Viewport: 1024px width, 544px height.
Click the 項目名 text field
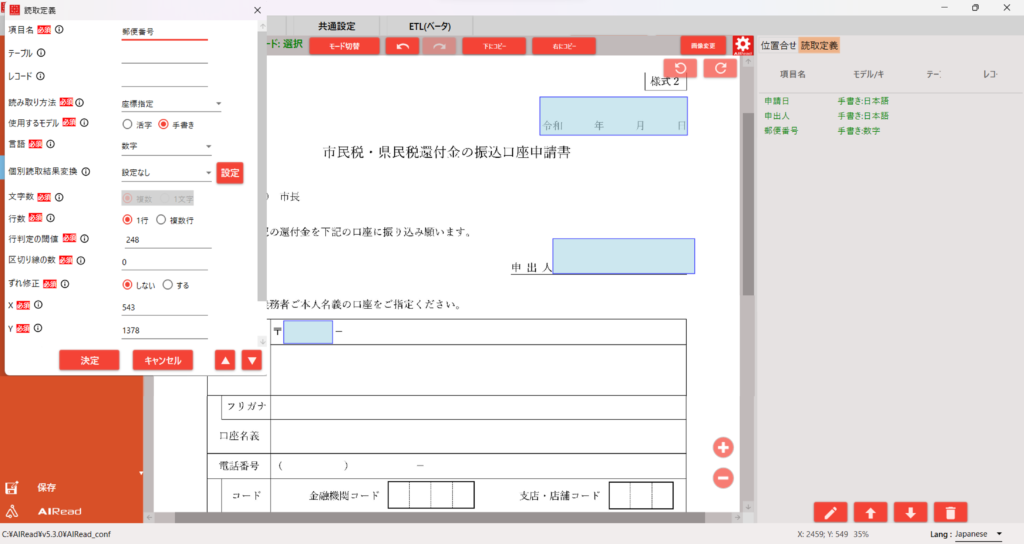pos(164,32)
